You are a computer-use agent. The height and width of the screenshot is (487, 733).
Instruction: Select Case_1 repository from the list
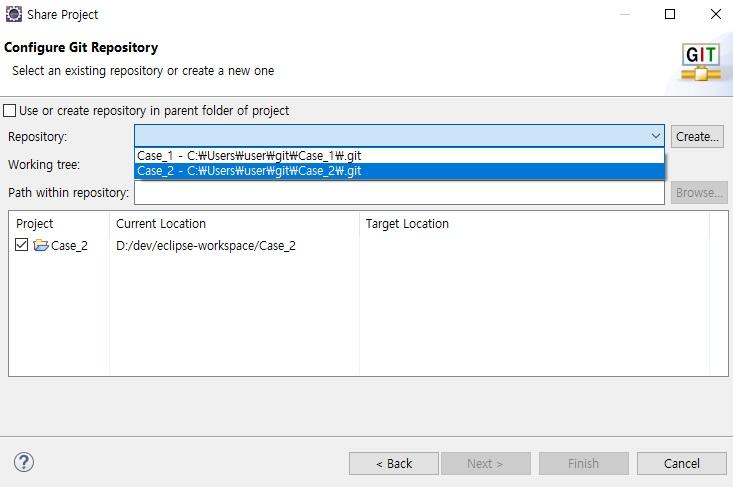[x=399, y=156]
